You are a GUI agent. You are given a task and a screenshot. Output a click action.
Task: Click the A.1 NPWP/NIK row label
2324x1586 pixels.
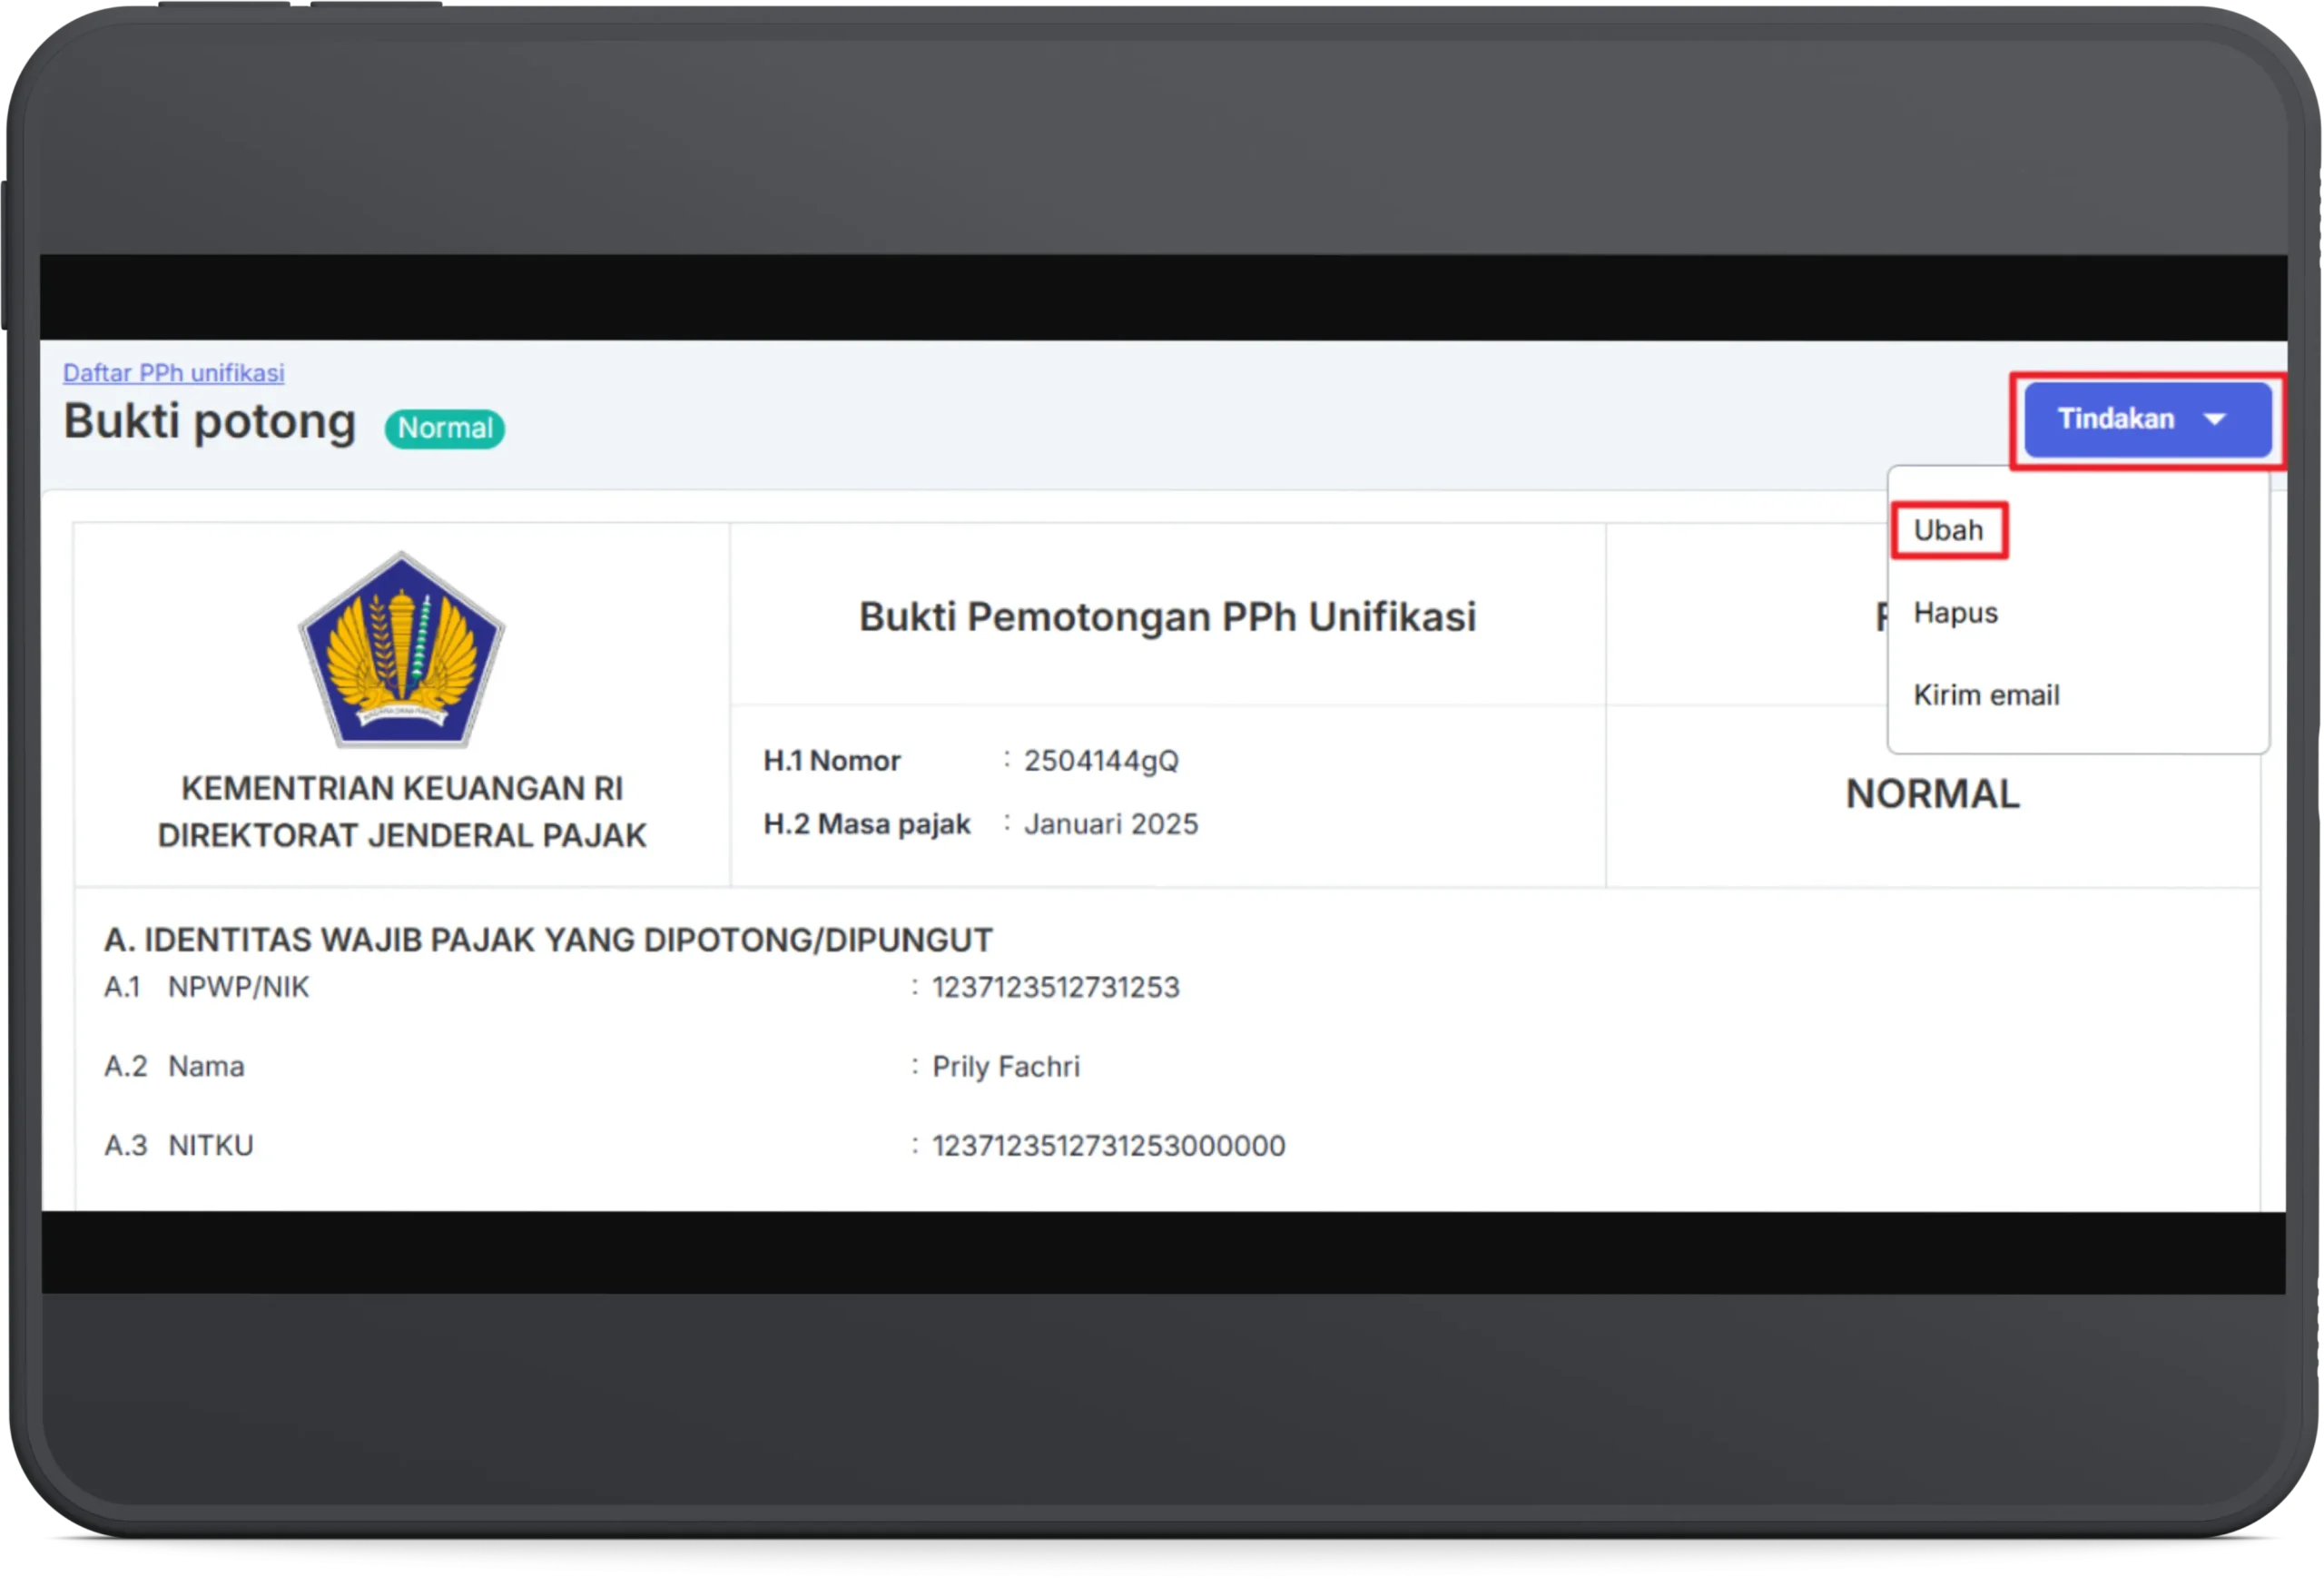click(207, 987)
